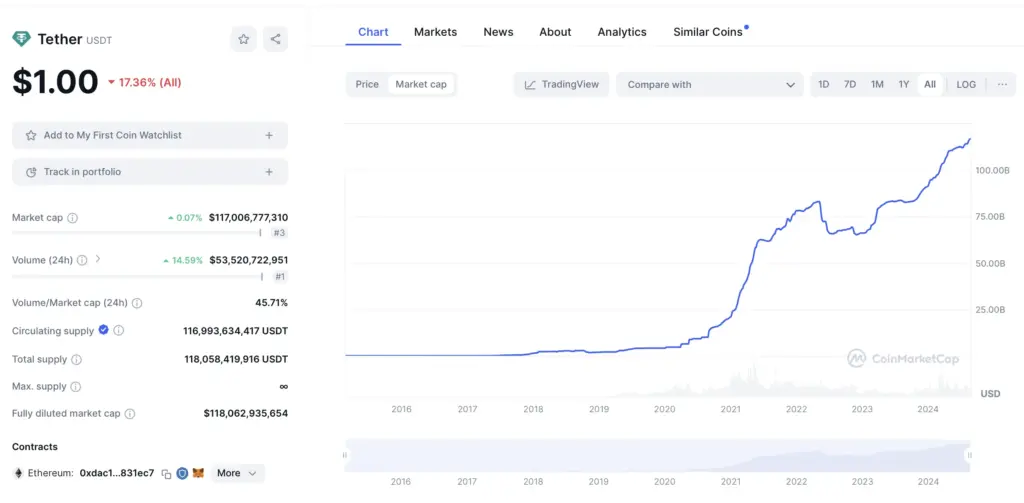This screenshot has height=503, width=1024.
Task: Click the 0xdac1...831ec7 contract address
Action: pos(117,473)
